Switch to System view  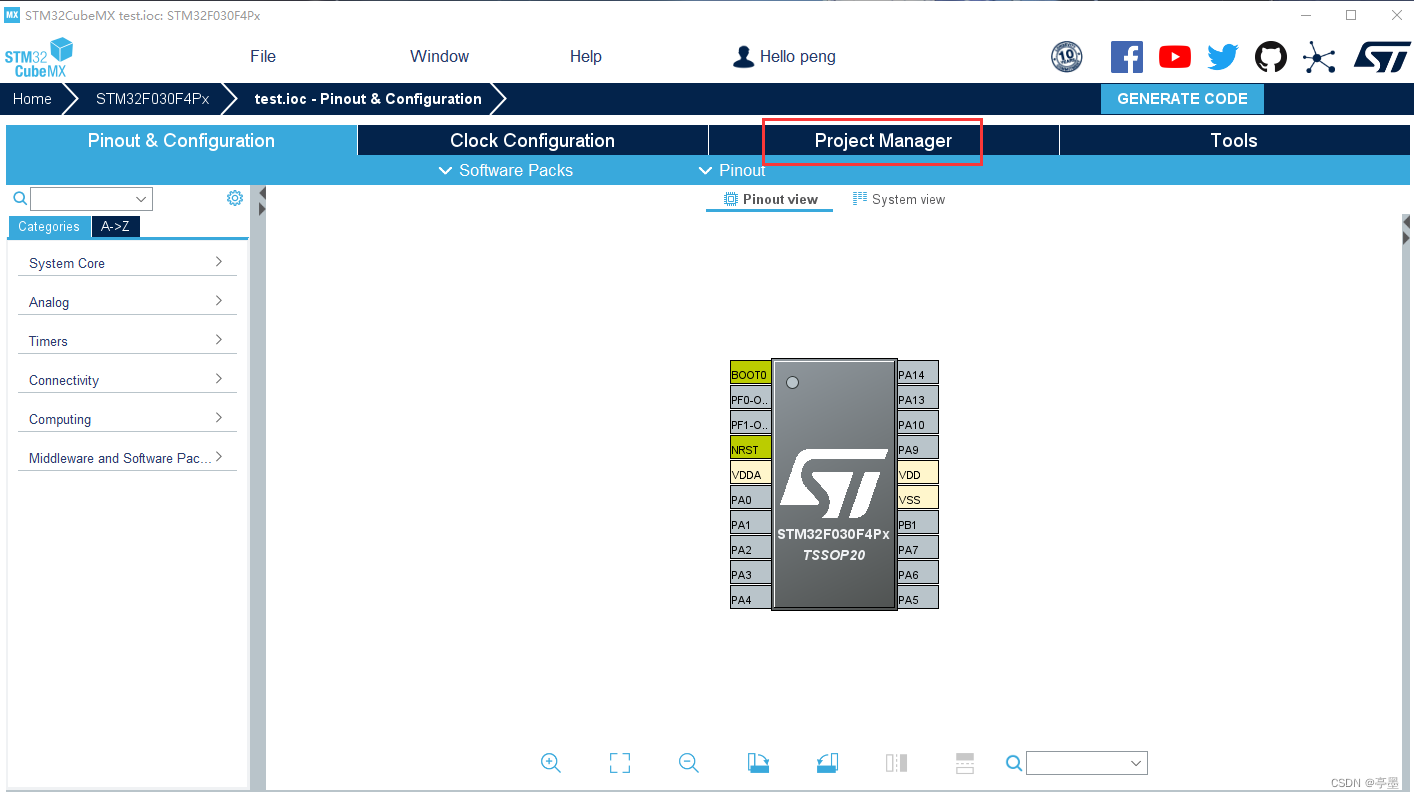tap(899, 200)
